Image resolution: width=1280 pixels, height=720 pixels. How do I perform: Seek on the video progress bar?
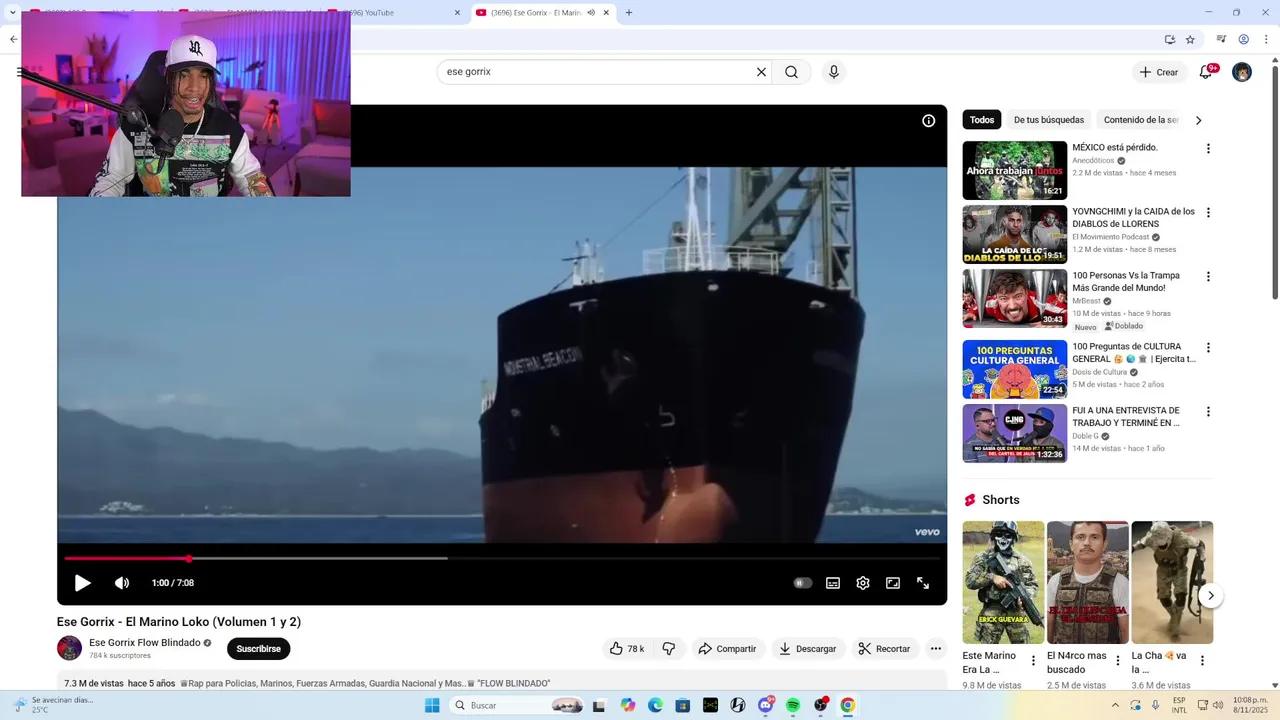click(502, 558)
